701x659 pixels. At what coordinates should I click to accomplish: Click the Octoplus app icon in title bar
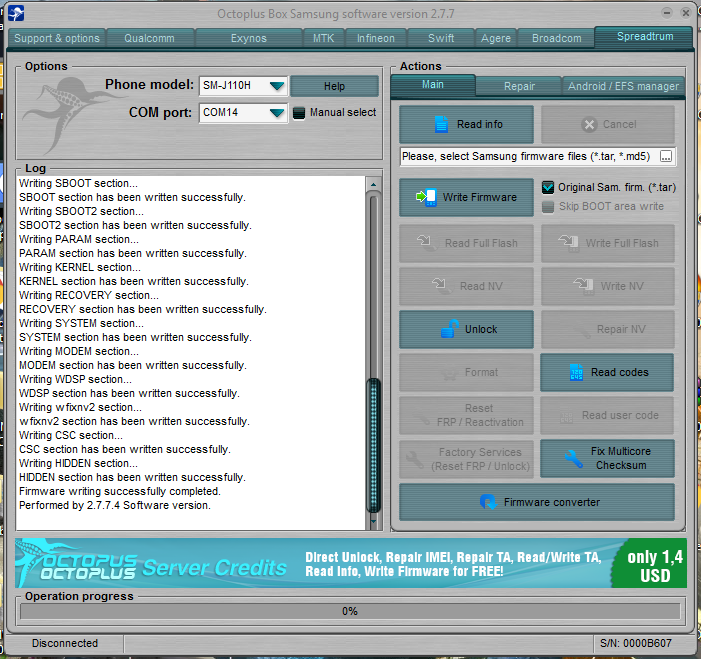click(16, 13)
